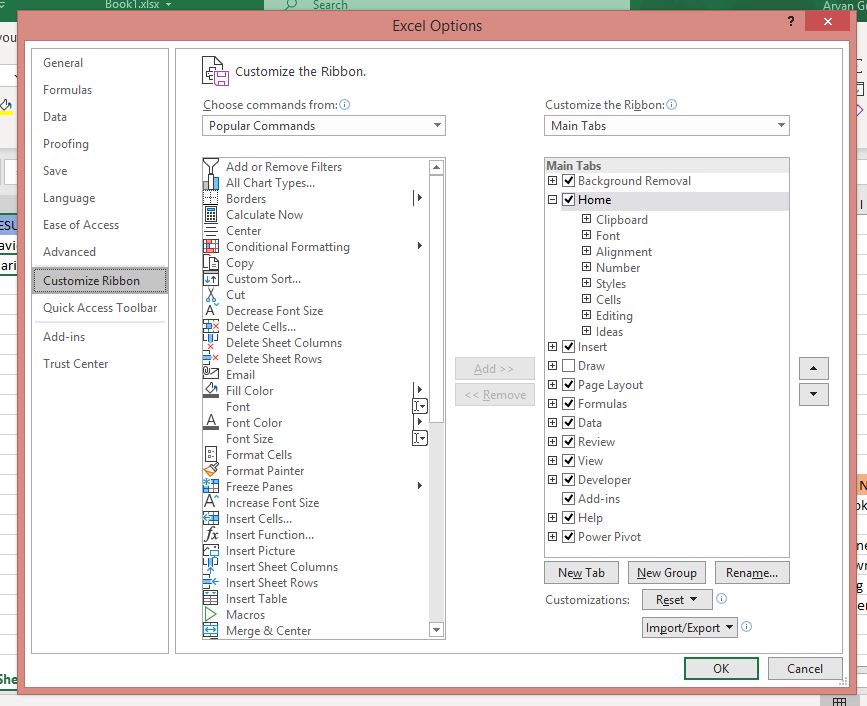Image resolution: width=867 pixels, height=706 pixels.
Task: Enable the Draw tab checkbox
Action: click(568, 366)
